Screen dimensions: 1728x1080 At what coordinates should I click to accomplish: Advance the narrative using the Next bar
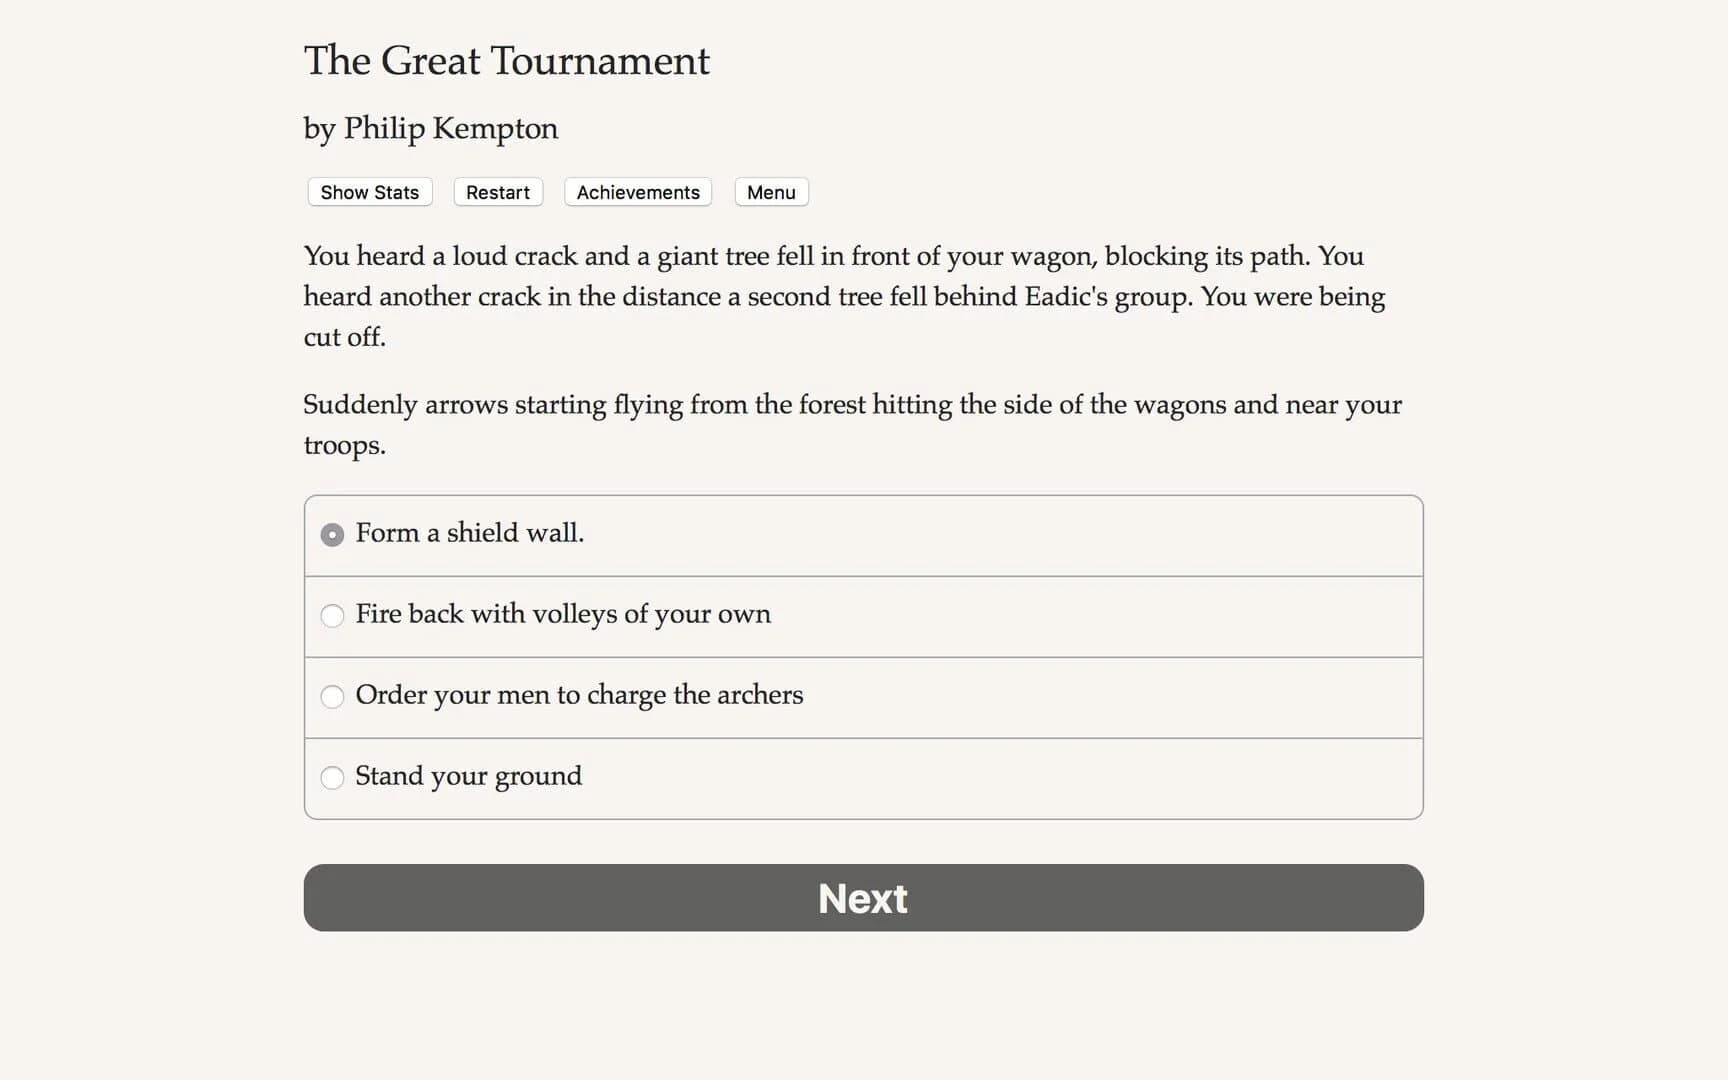pos(863,898)
